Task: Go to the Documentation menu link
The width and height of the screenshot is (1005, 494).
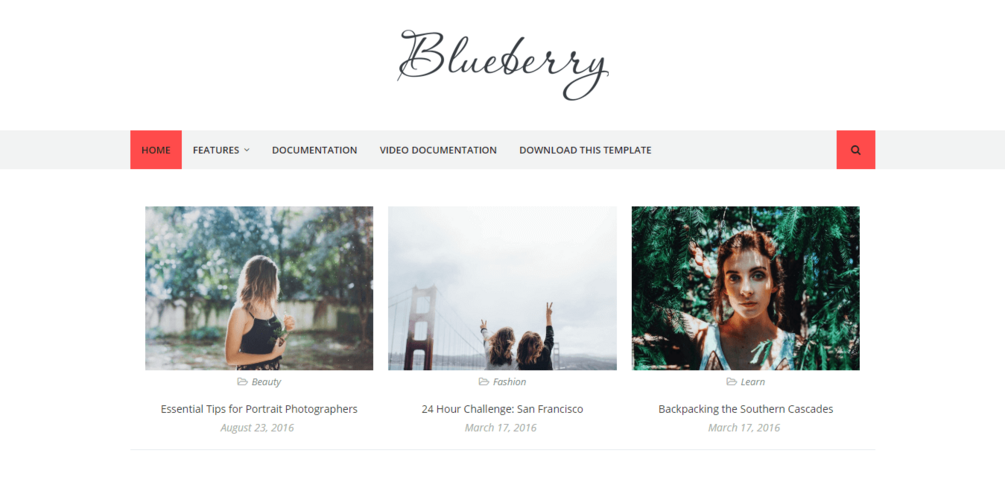Action: pos(315,150)
